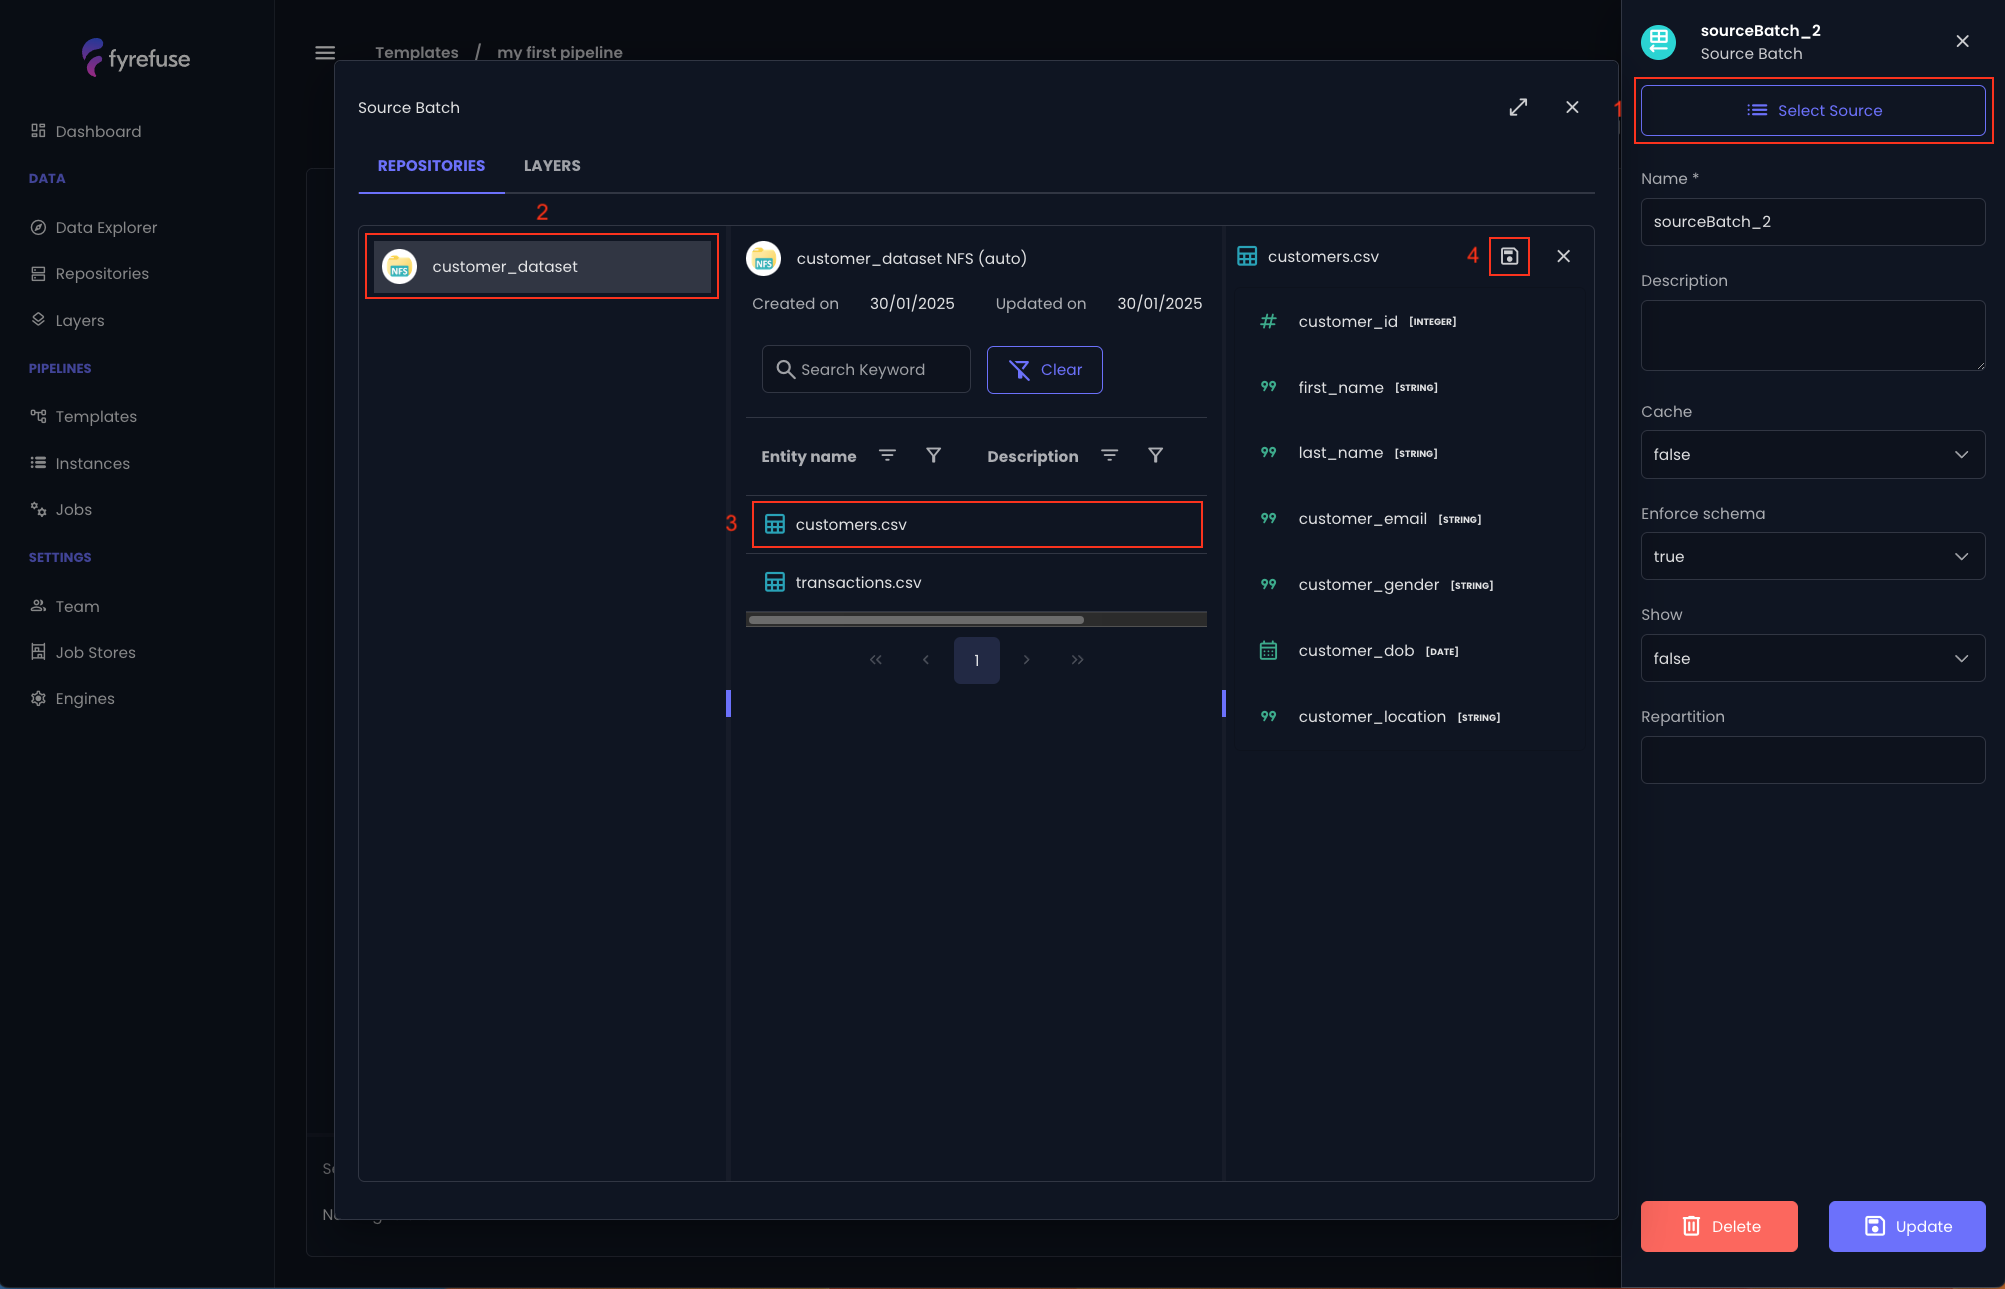
Task: Click the save icon beside customers.csv
Action: tap(1509, 256)
